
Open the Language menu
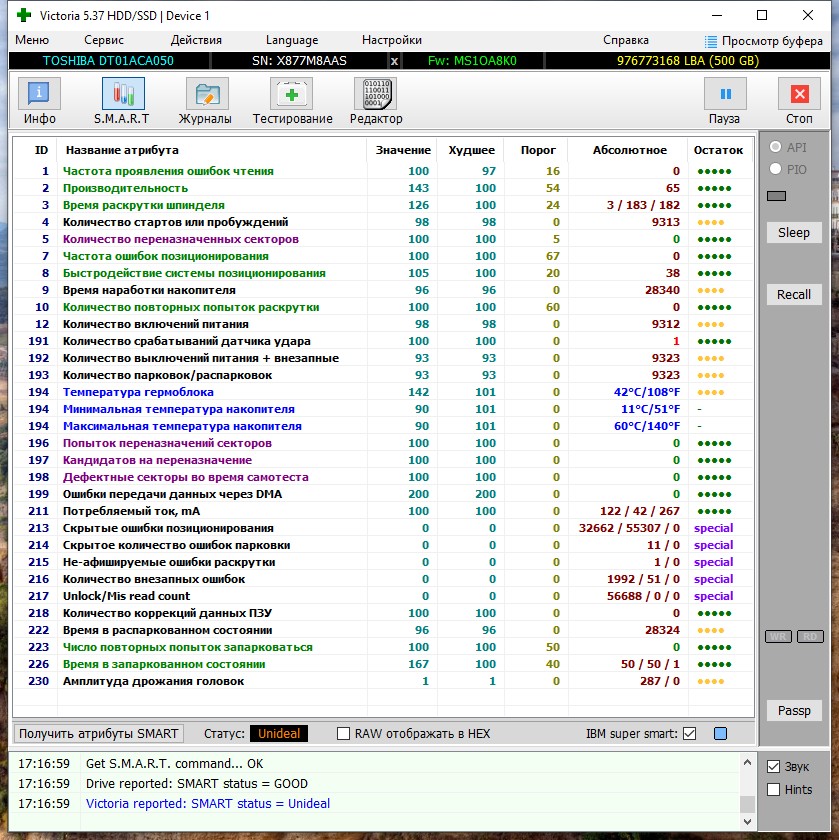(x=292, y=40)
